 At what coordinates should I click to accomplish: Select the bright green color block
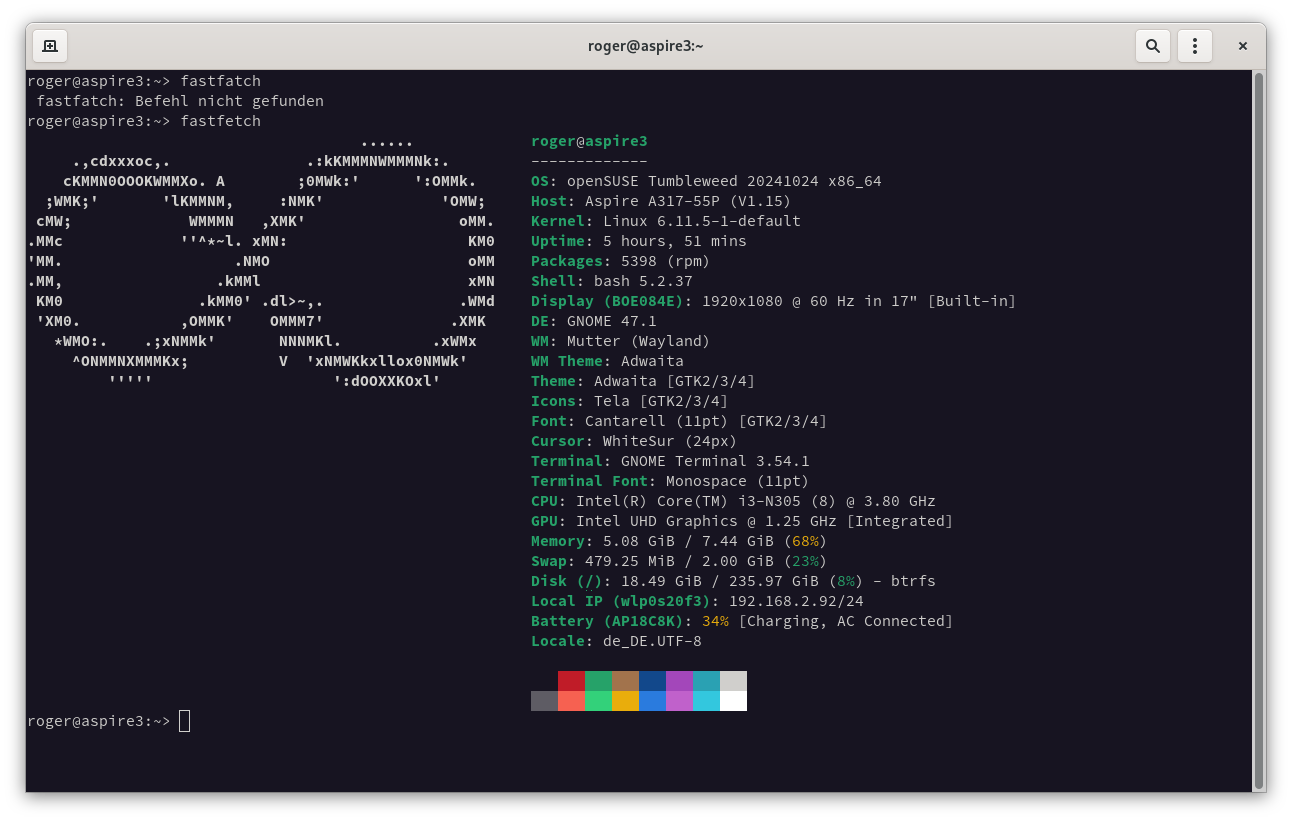[598, 701]
